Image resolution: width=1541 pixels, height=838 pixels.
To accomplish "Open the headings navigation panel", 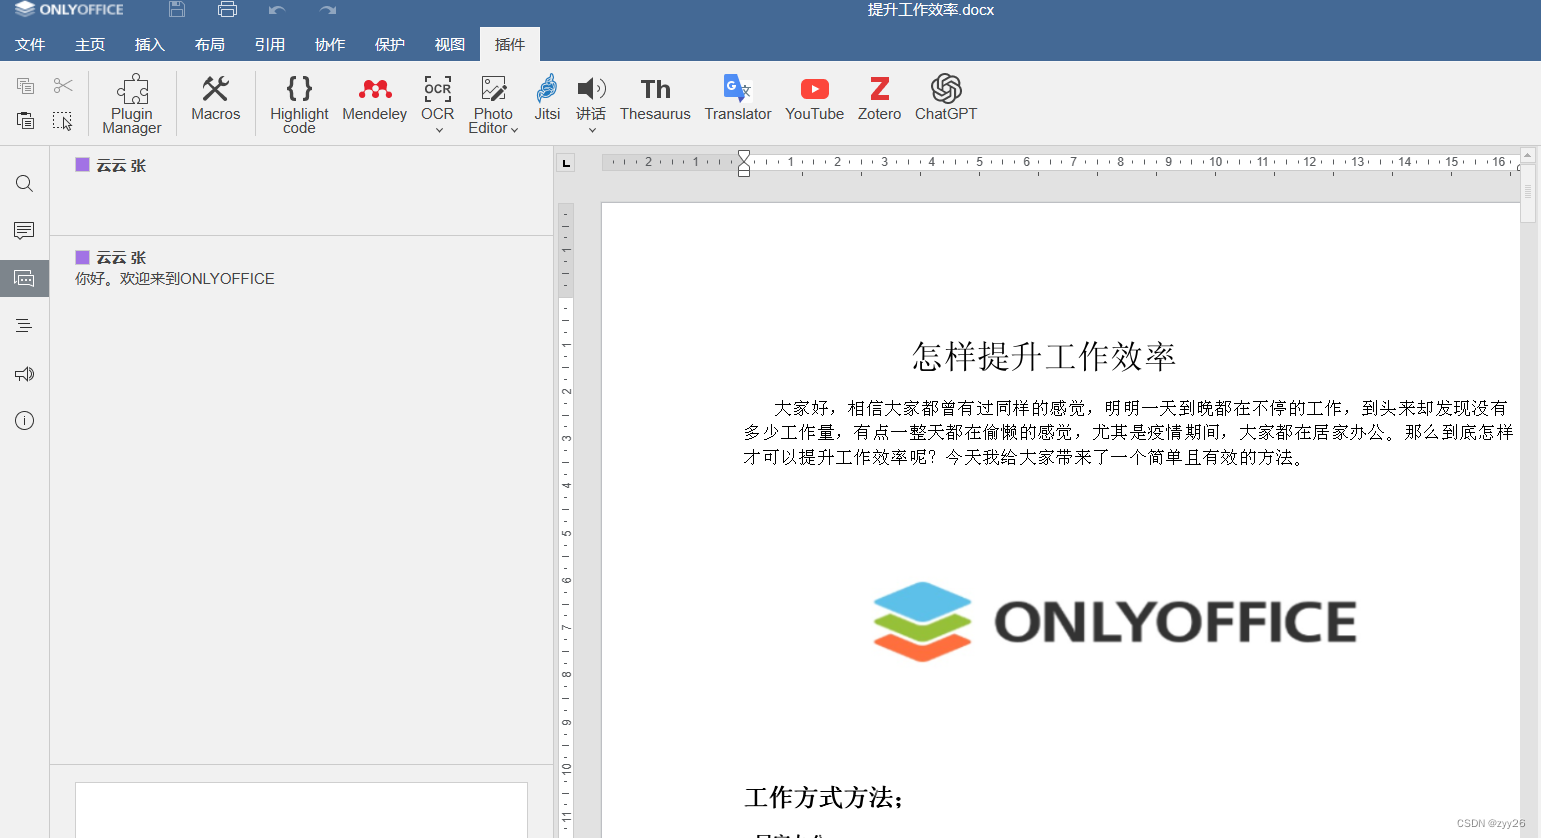I will pyautogui.click(x=25, y=326).
